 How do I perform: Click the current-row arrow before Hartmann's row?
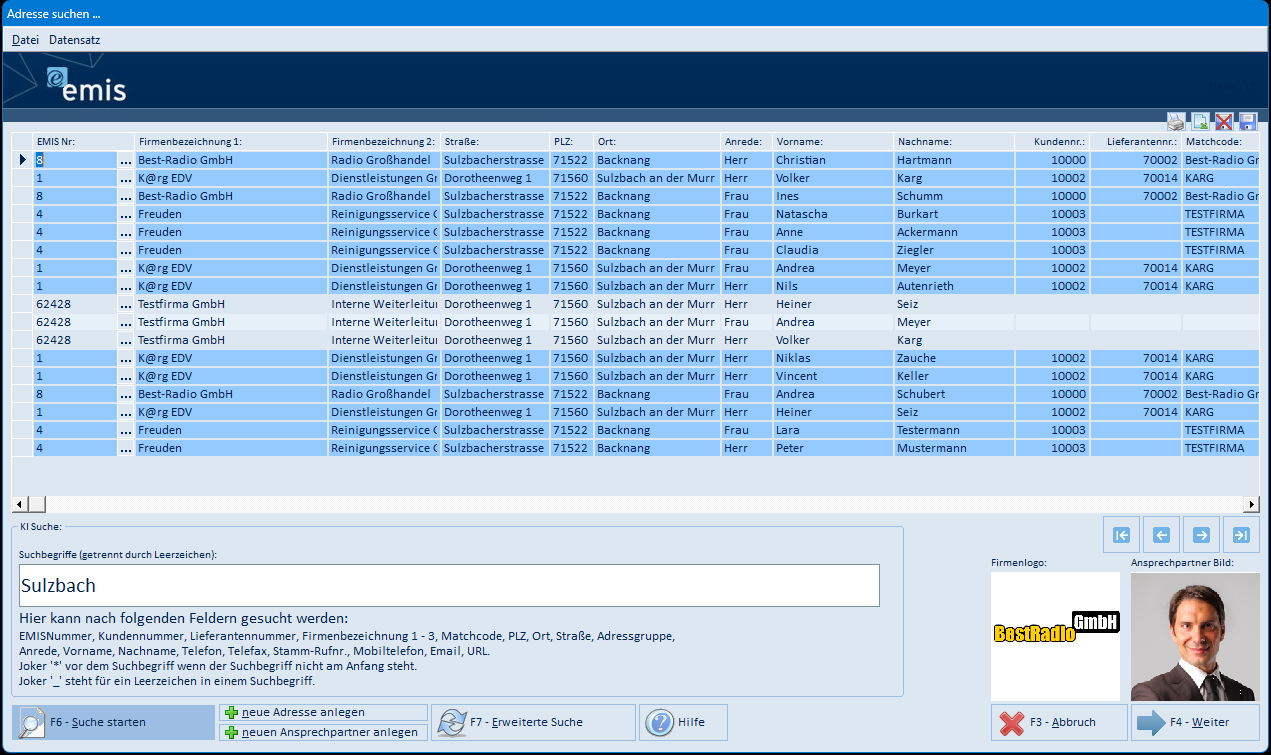pyautogui.click(x=22, y=160)
